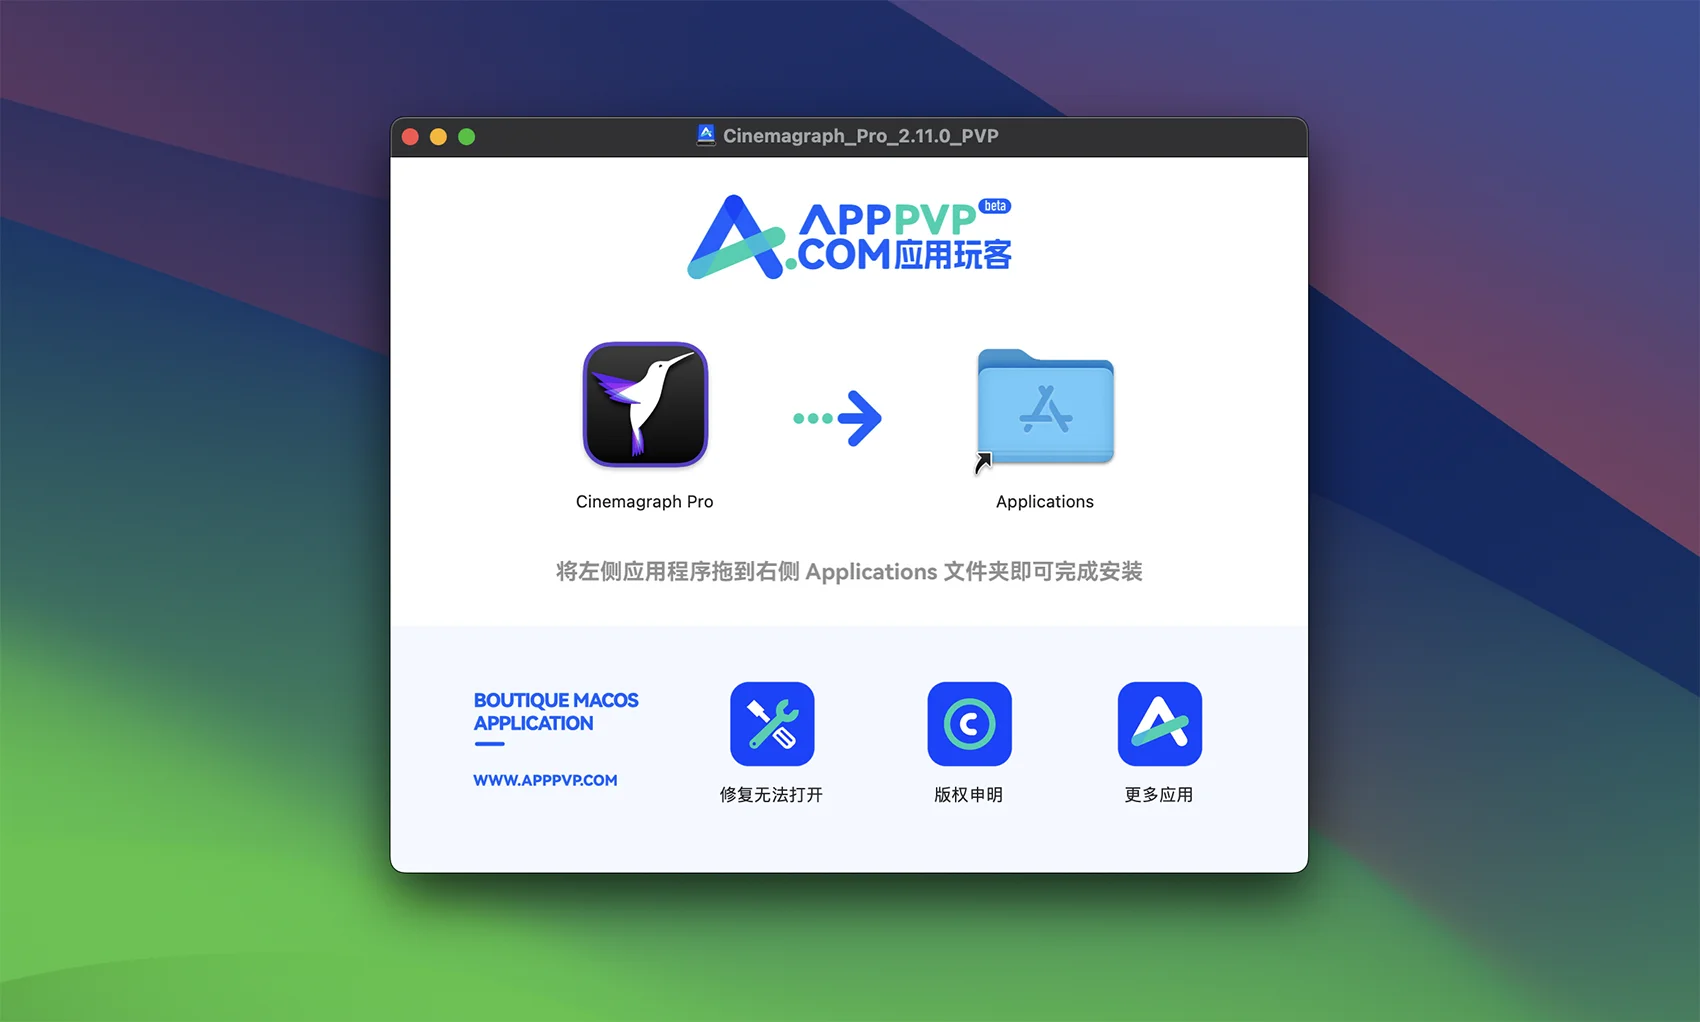Close the Cinemagraph_Pro installer window

(x=410, y=136)
